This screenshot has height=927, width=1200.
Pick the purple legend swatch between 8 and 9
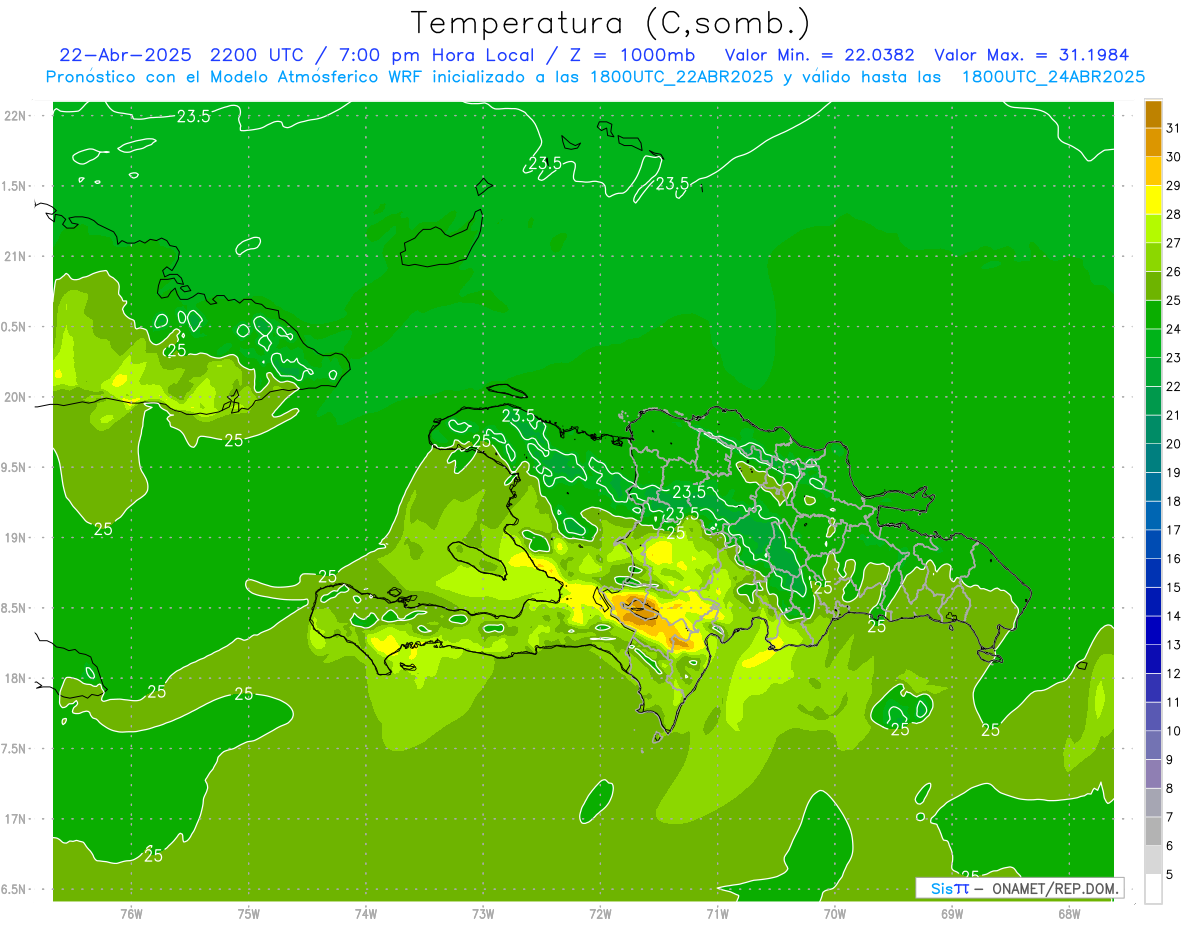[1153, 775]
